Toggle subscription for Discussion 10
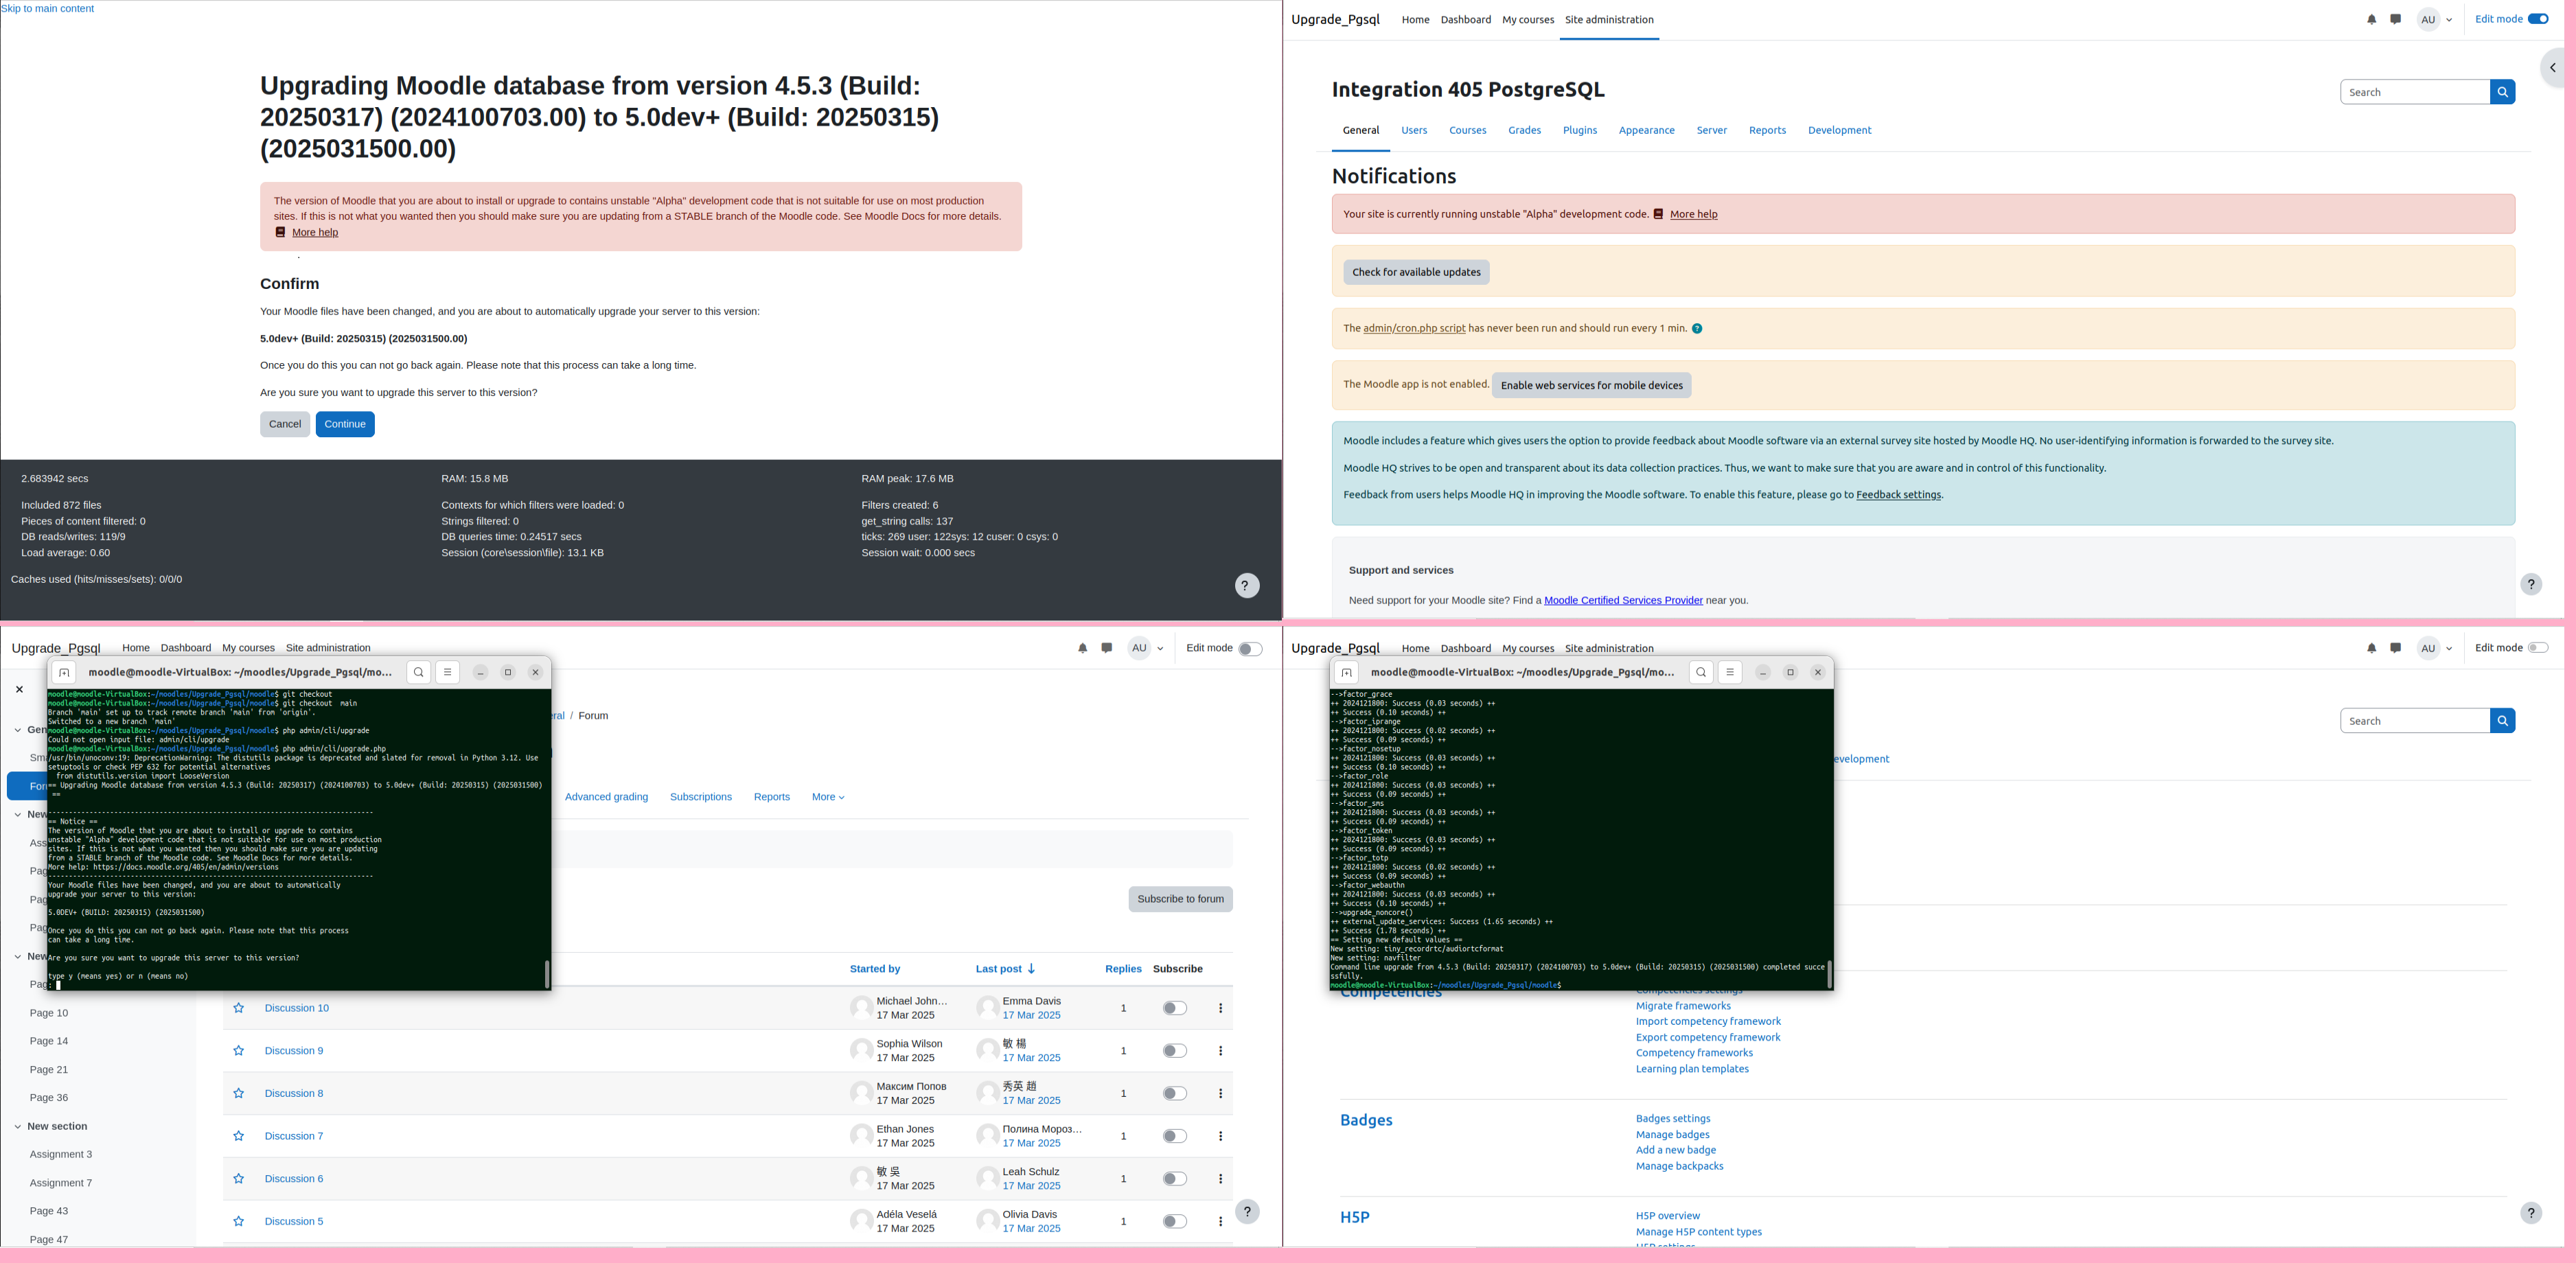2576x1263 pixels. 1175,1008
